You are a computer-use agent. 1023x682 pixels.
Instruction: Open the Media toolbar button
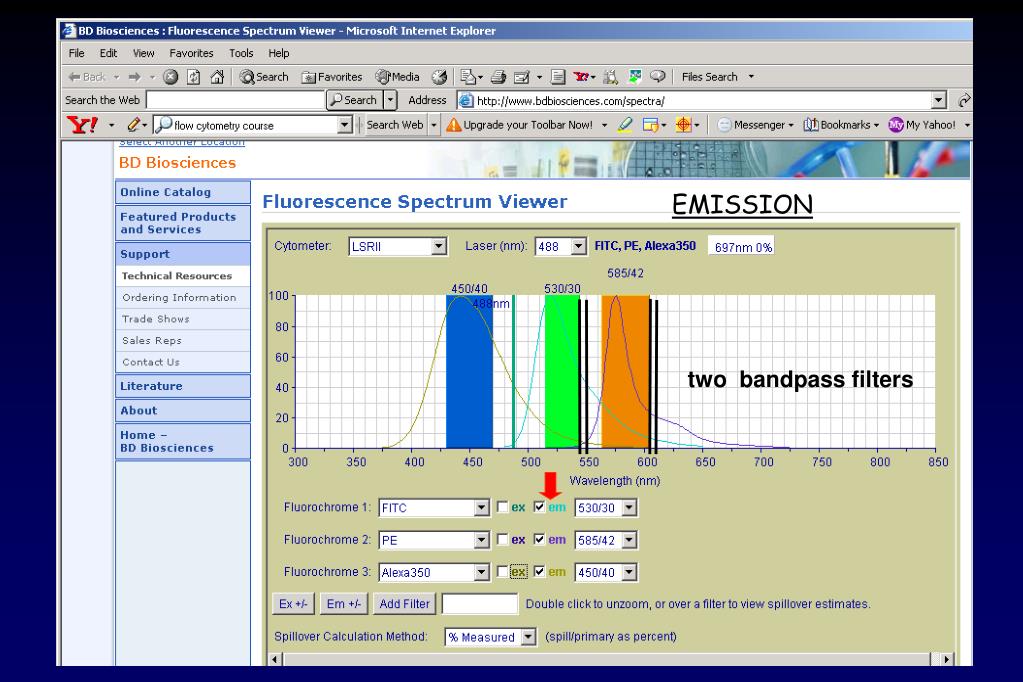point(398,77)
